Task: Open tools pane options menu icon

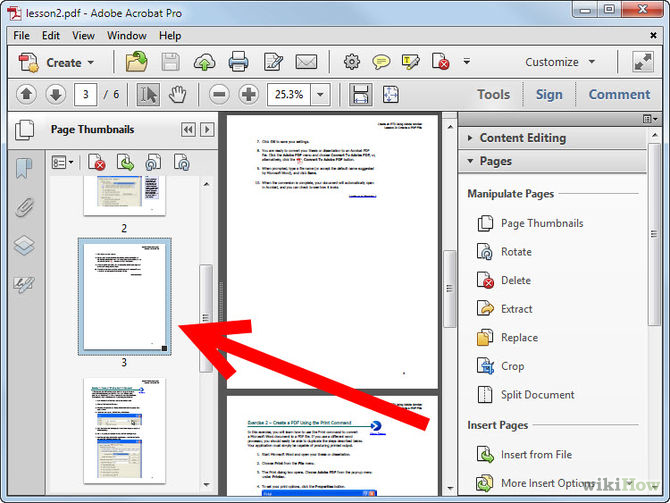Action: 650,119
